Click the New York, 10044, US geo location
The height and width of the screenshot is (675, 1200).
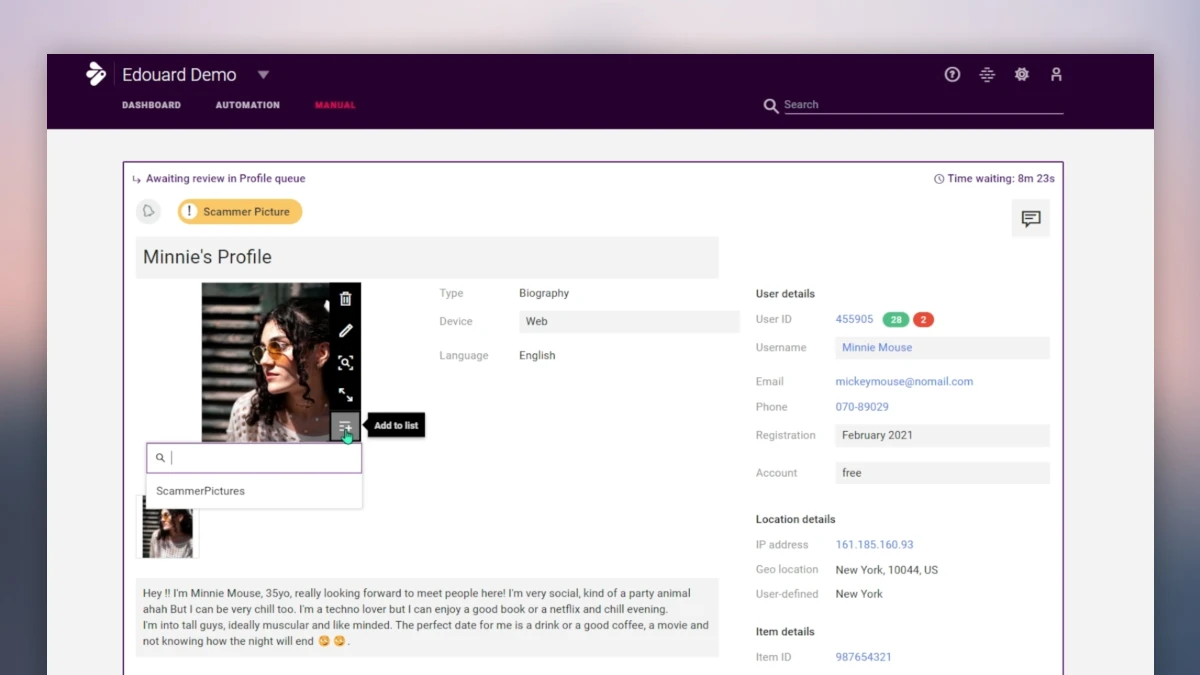tap(887, 570)
